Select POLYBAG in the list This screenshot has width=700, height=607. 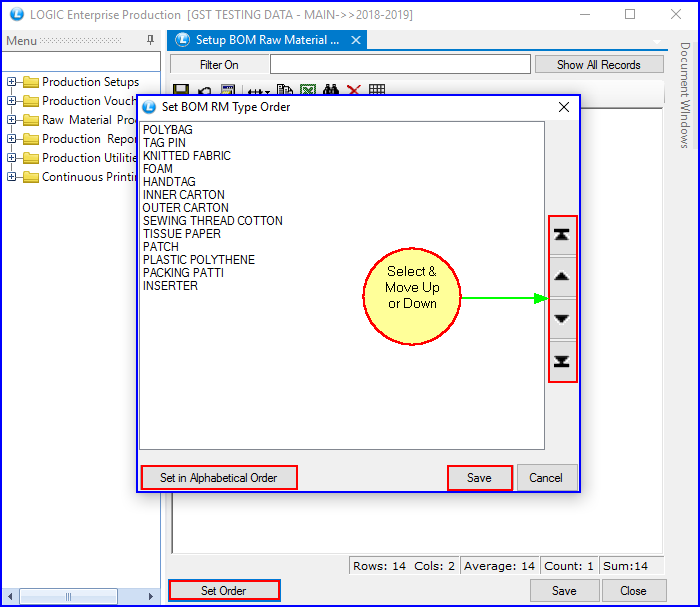pyautogui.click(x=168, y=130)
